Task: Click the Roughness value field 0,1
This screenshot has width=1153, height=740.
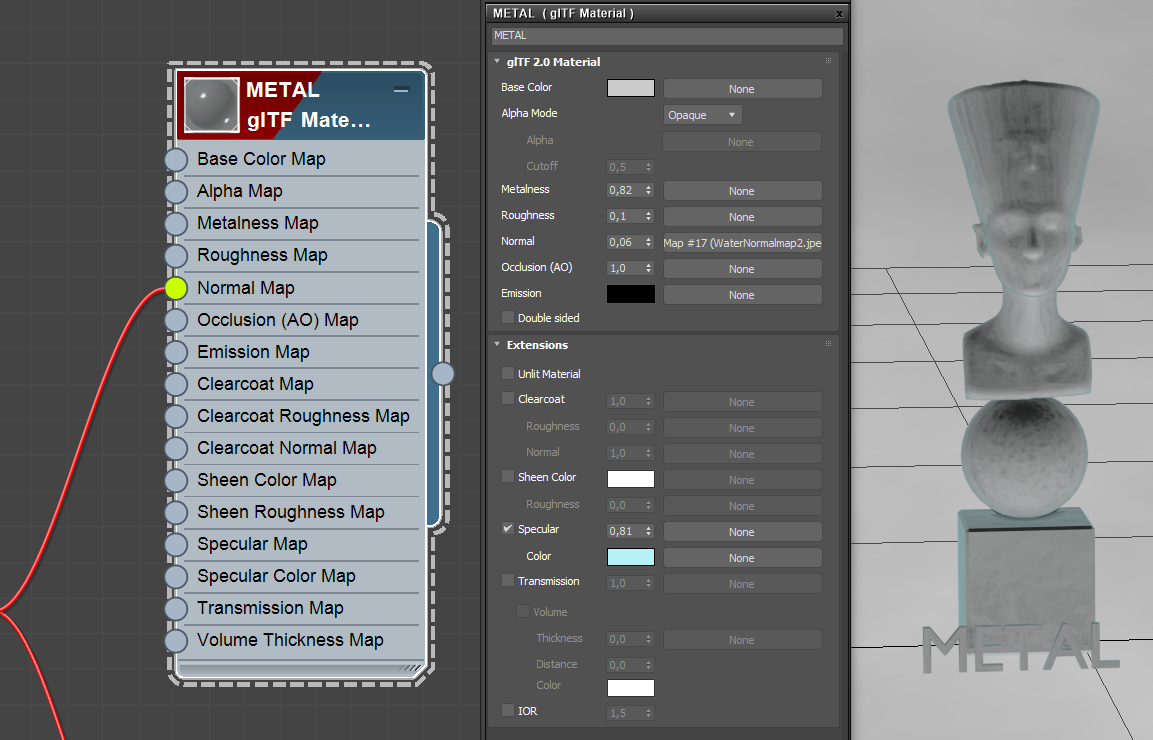Action: click(625, 216)
